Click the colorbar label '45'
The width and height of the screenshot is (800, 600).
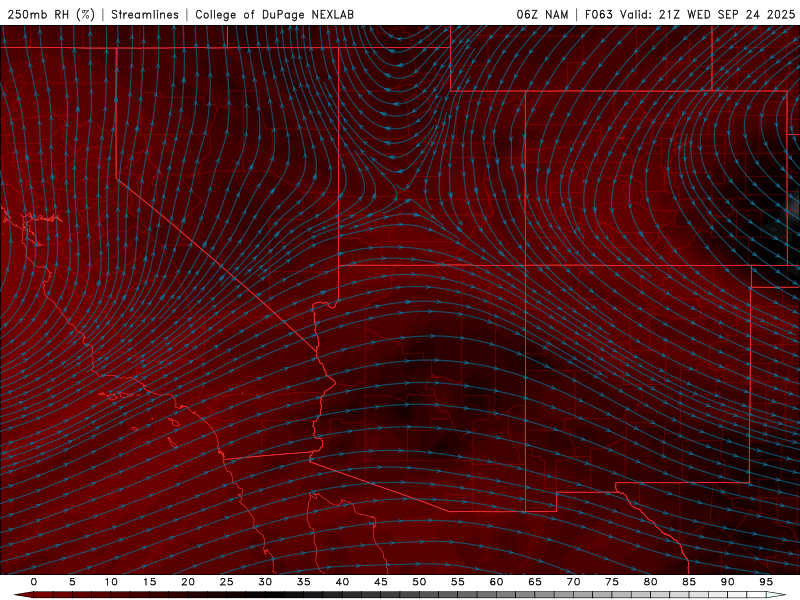pyautogui.click(x=381, y=582)
